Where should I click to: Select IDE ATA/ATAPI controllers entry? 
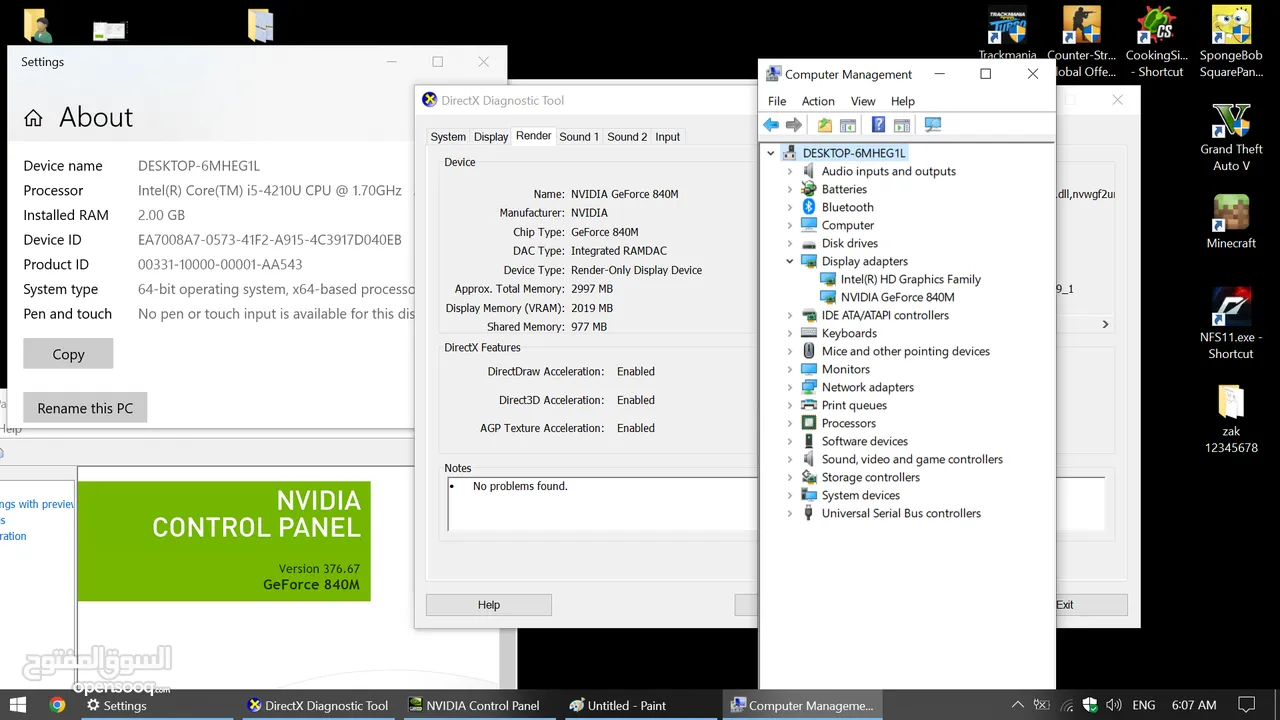[885, 315]
